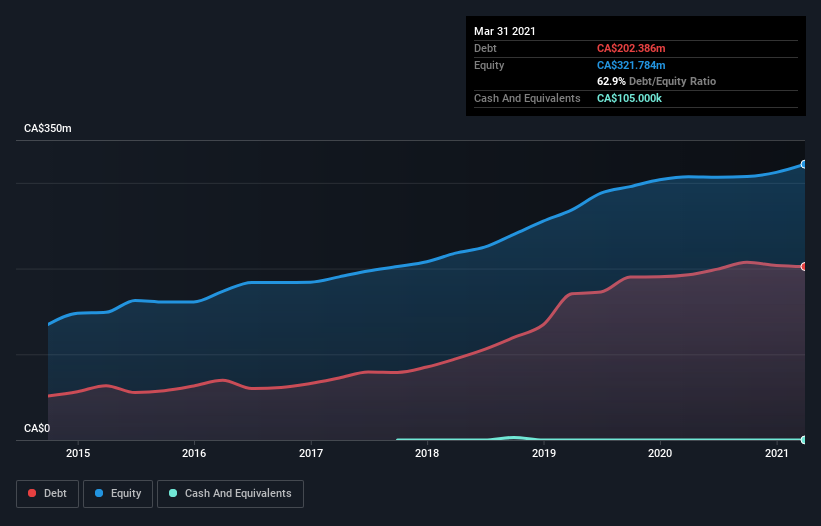Viewport: 821px width, 526px height.
Task: Click the 2020 x-axis label
Action: click(660, 453)
